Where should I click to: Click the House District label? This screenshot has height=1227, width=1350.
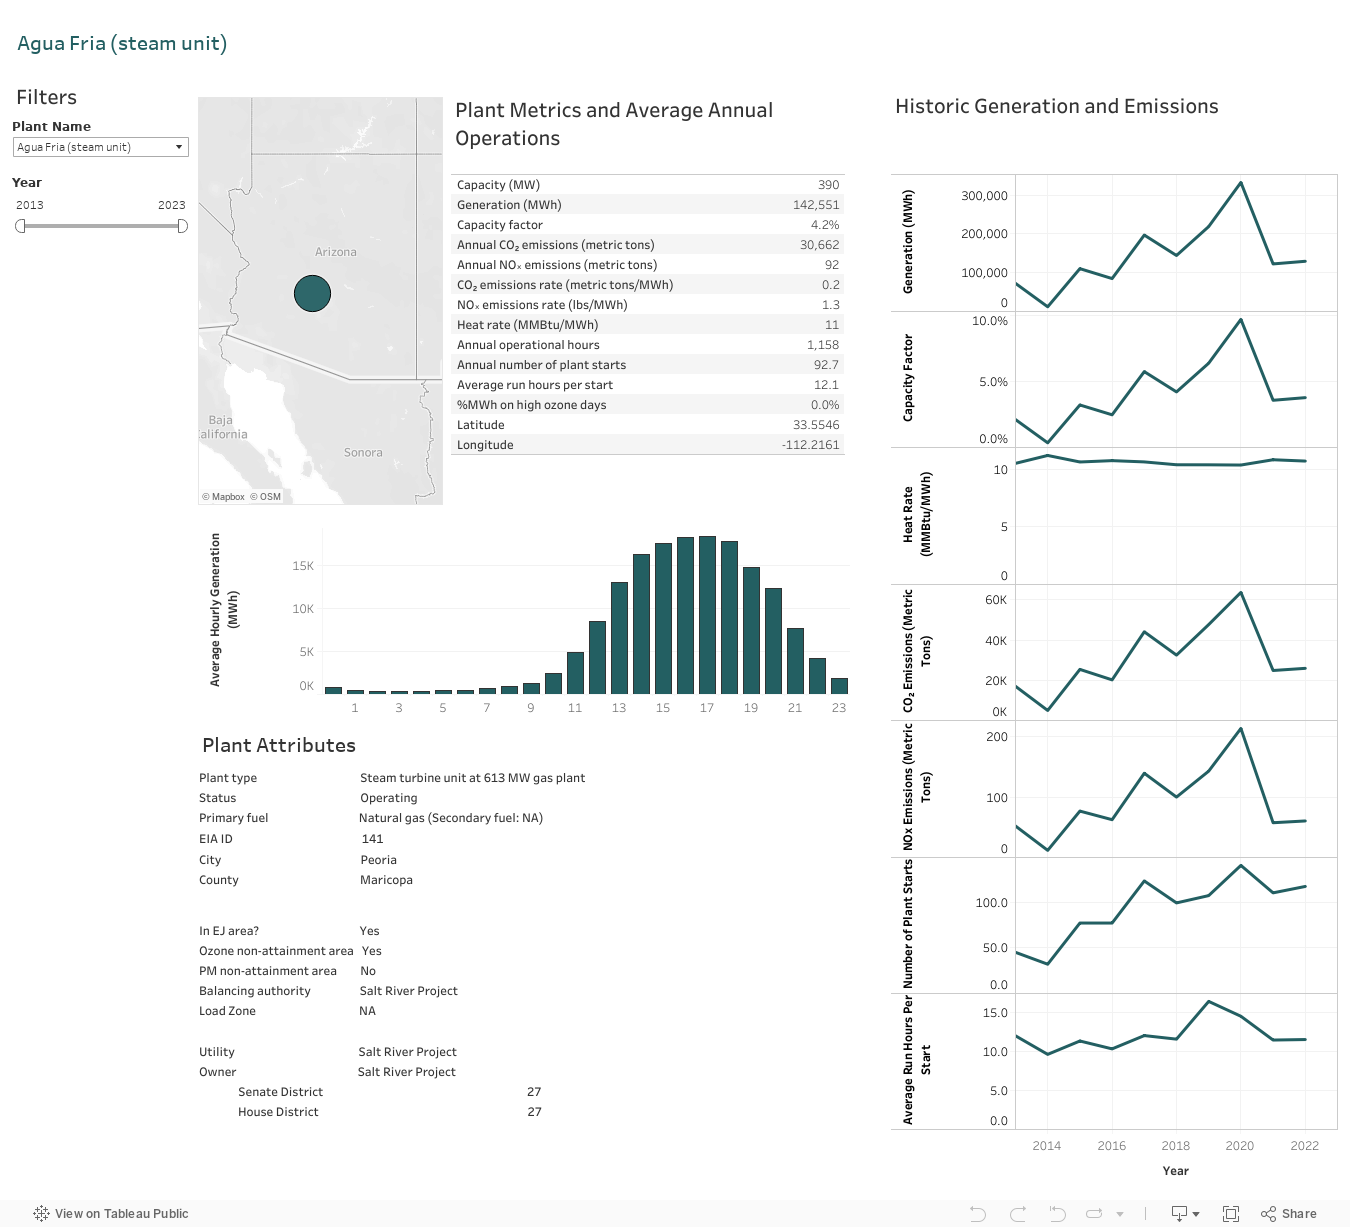pyautogui.click(x=278, y=1112)
